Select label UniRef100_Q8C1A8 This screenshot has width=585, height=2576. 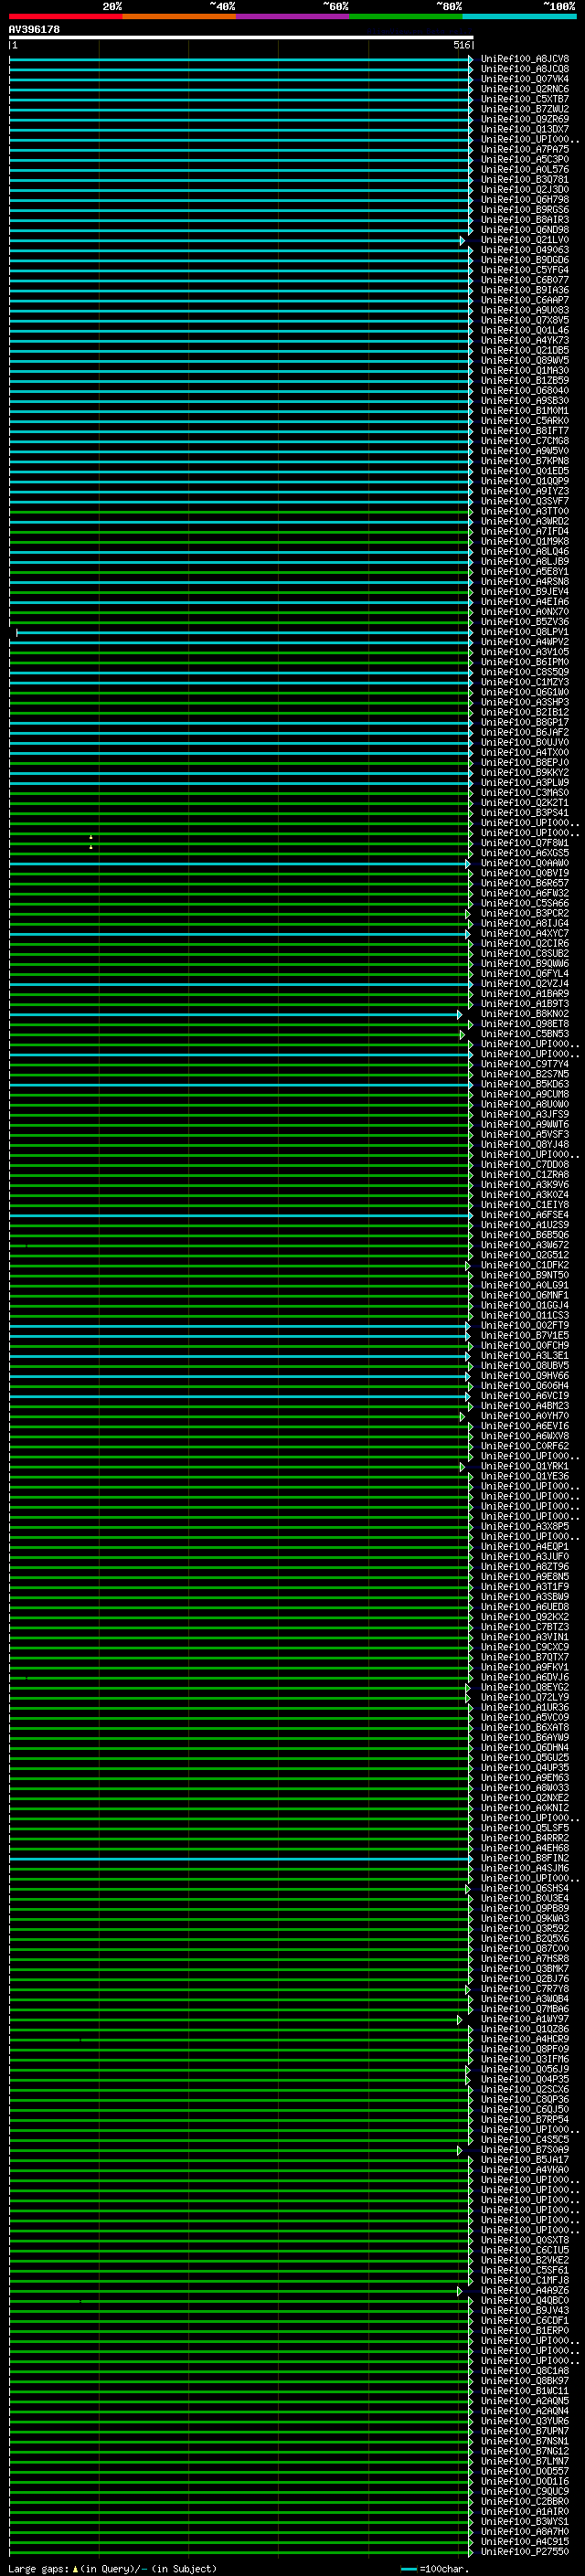[525, 2370]
